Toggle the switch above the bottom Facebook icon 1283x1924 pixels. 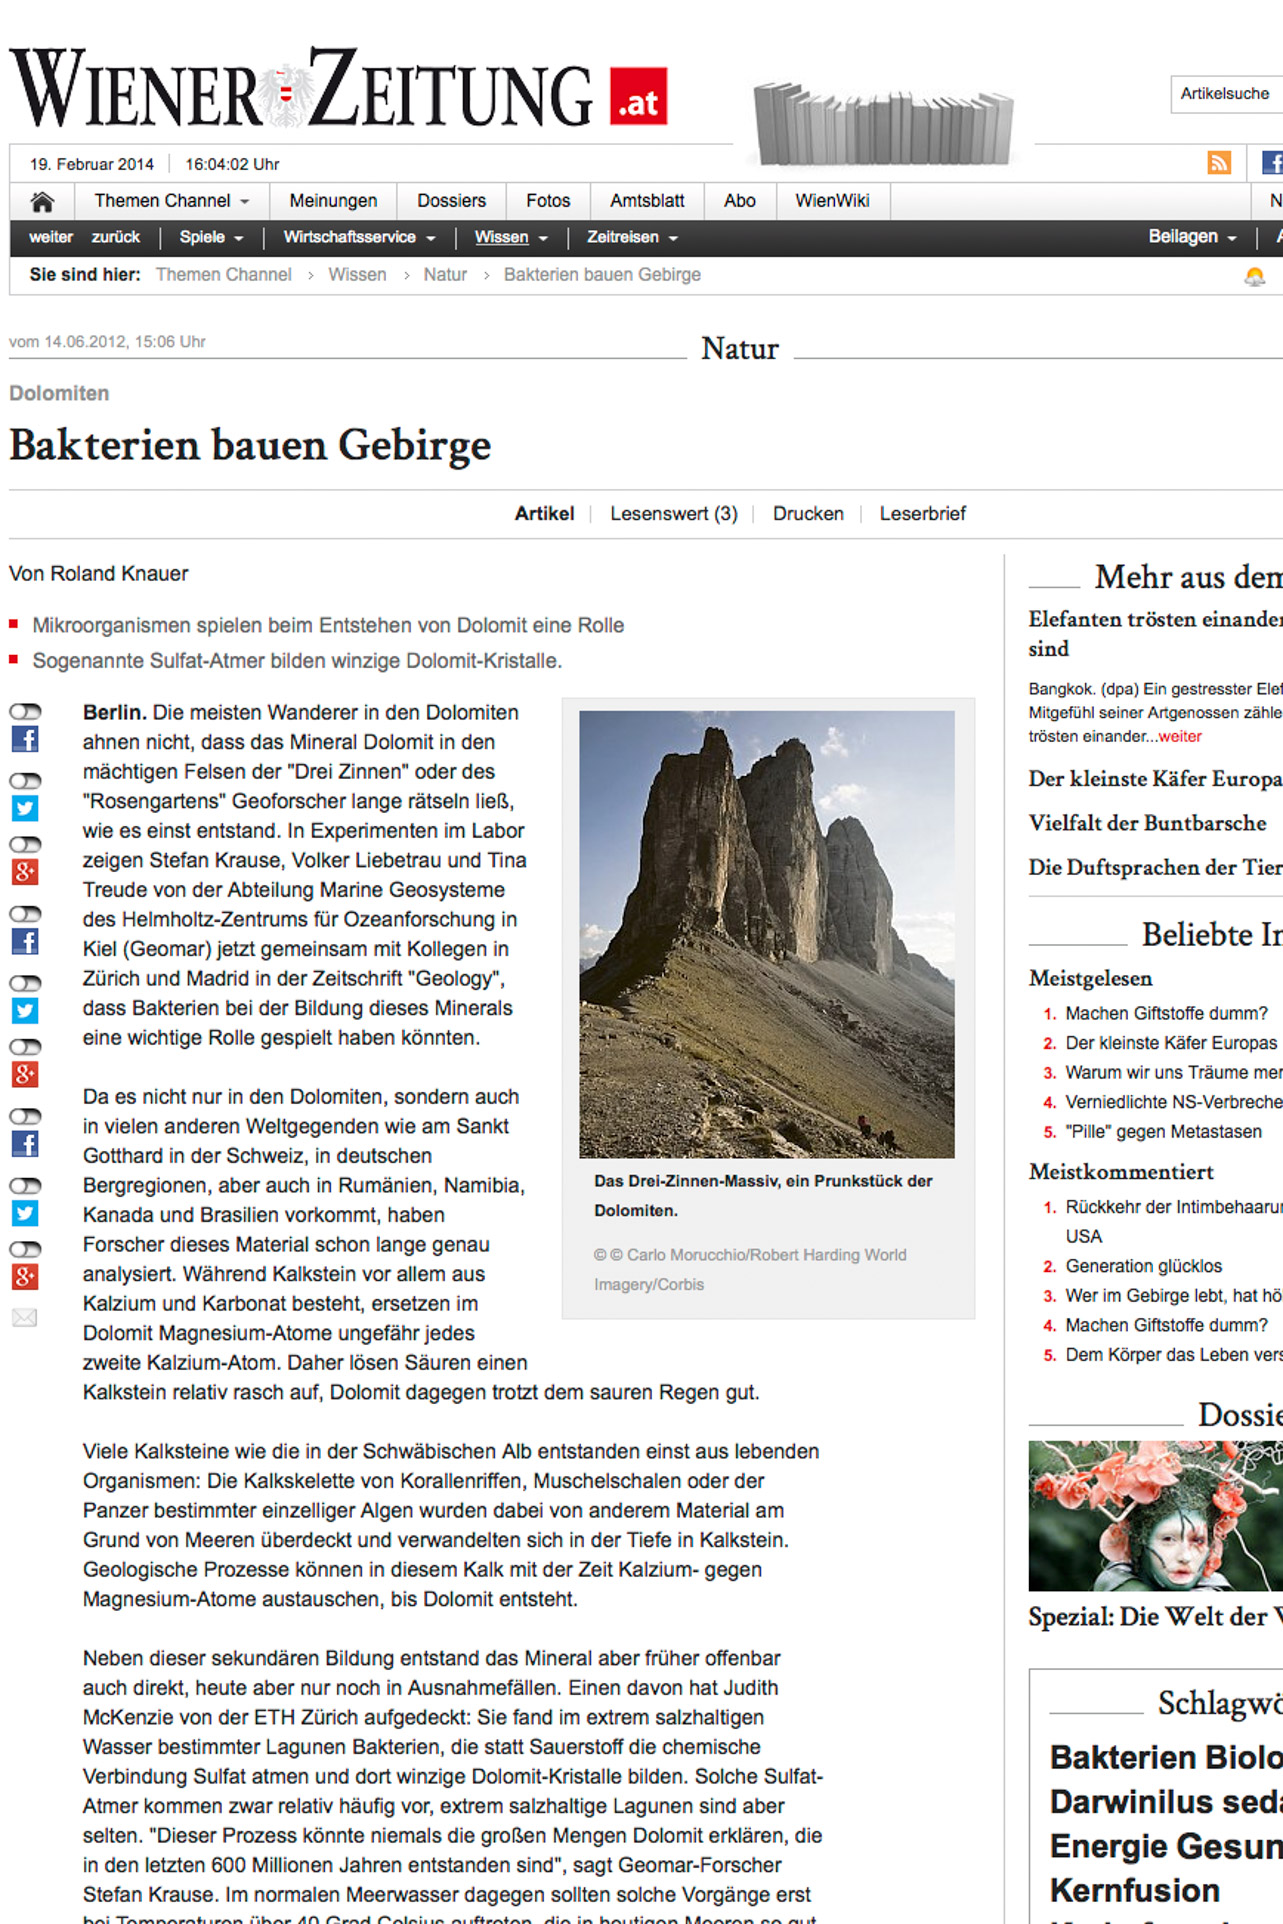tap(25, 1116)
